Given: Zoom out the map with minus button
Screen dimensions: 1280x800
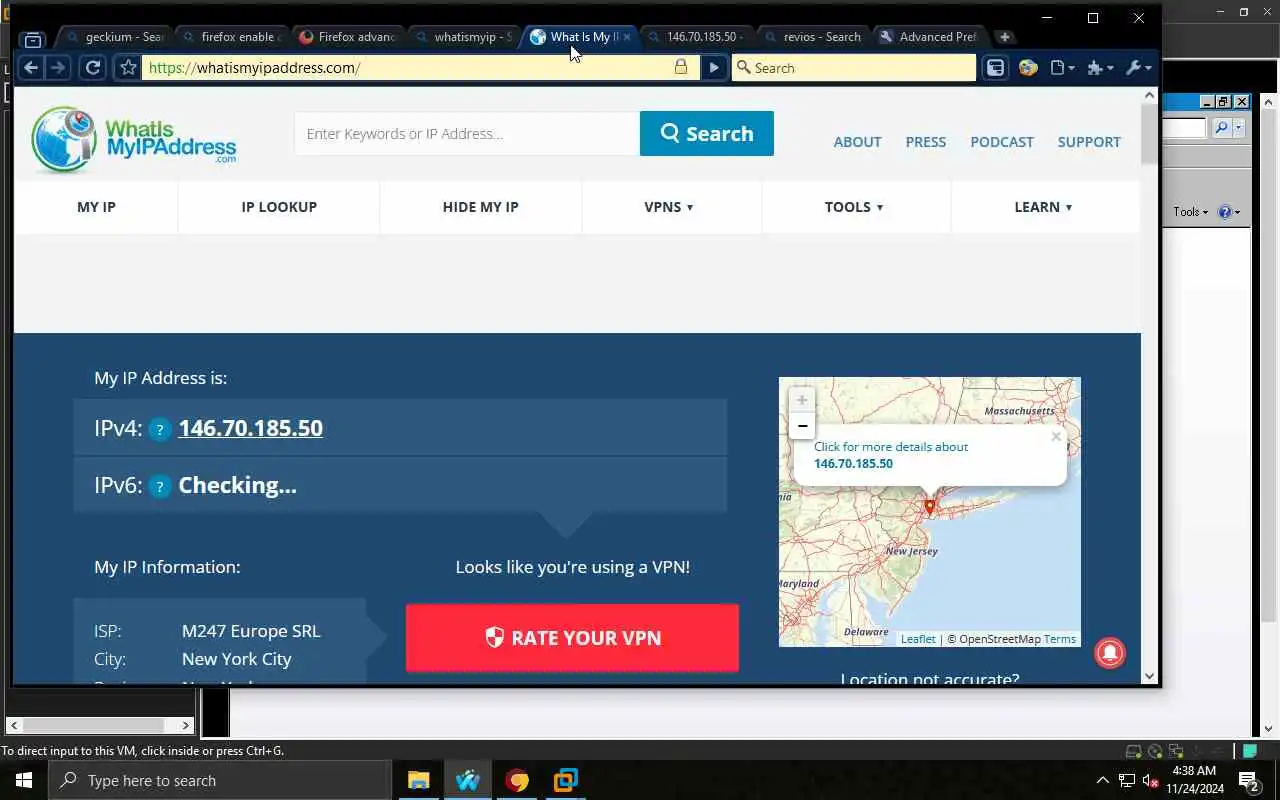Looking at the screenshot, I should coord(801,426).
